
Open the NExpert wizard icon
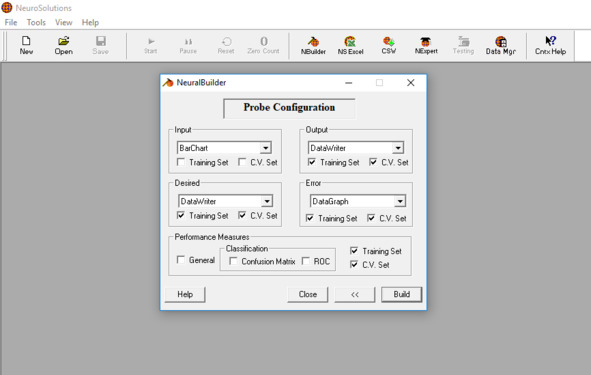tap(426, 46)
